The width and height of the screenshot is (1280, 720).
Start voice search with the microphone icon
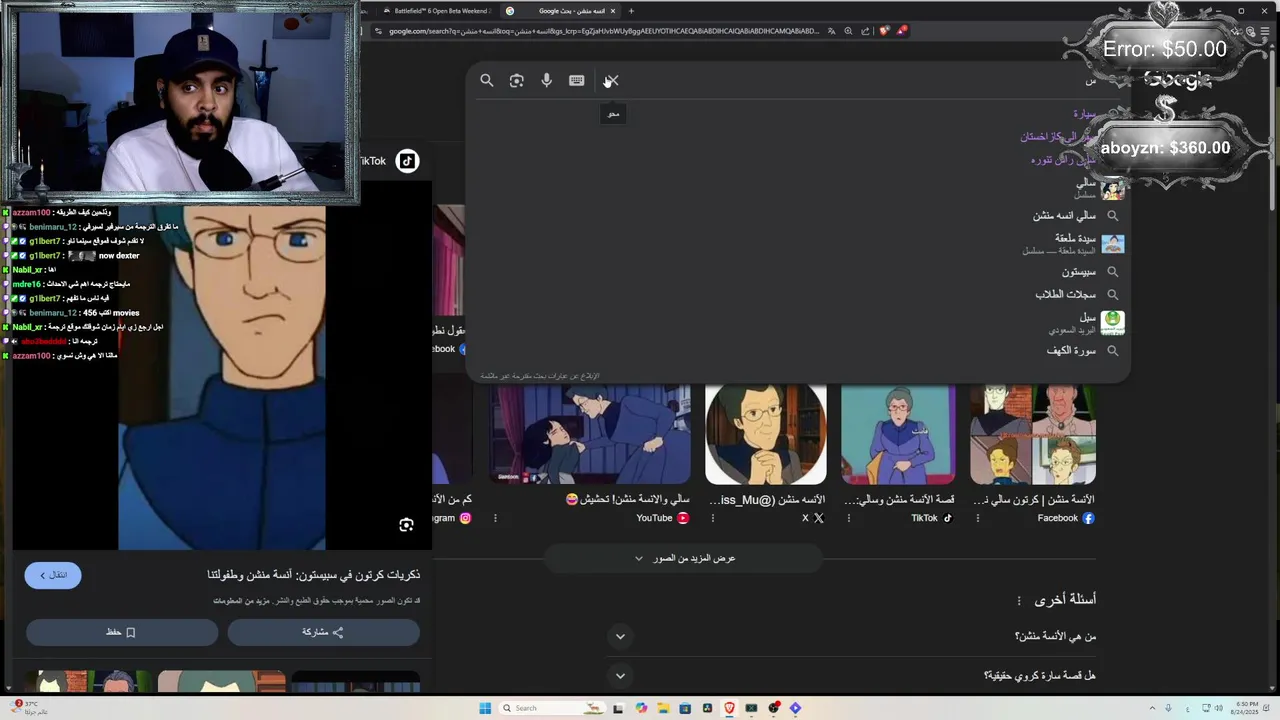click(x=547, y=81)
